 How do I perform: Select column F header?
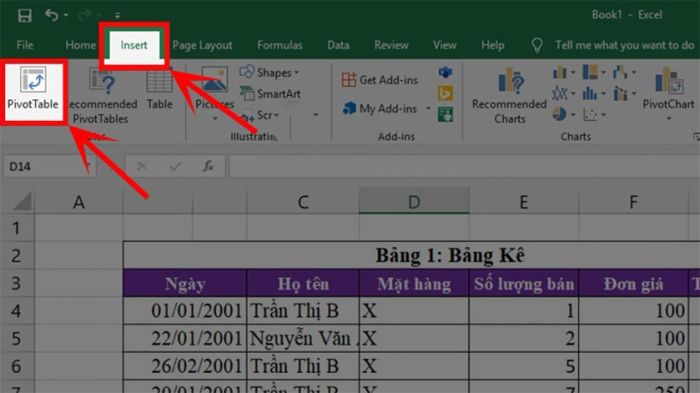[x=633, y=202]
